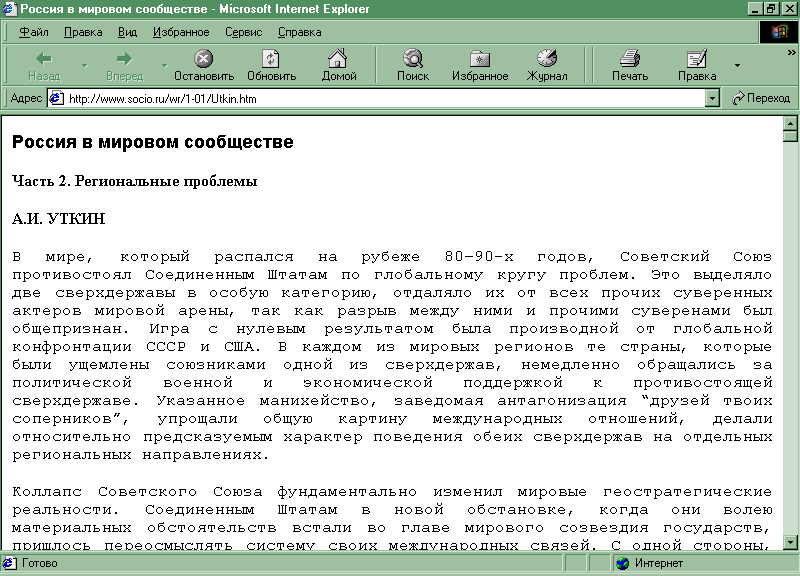Open the Search (Поиск) panel icon

412,59
